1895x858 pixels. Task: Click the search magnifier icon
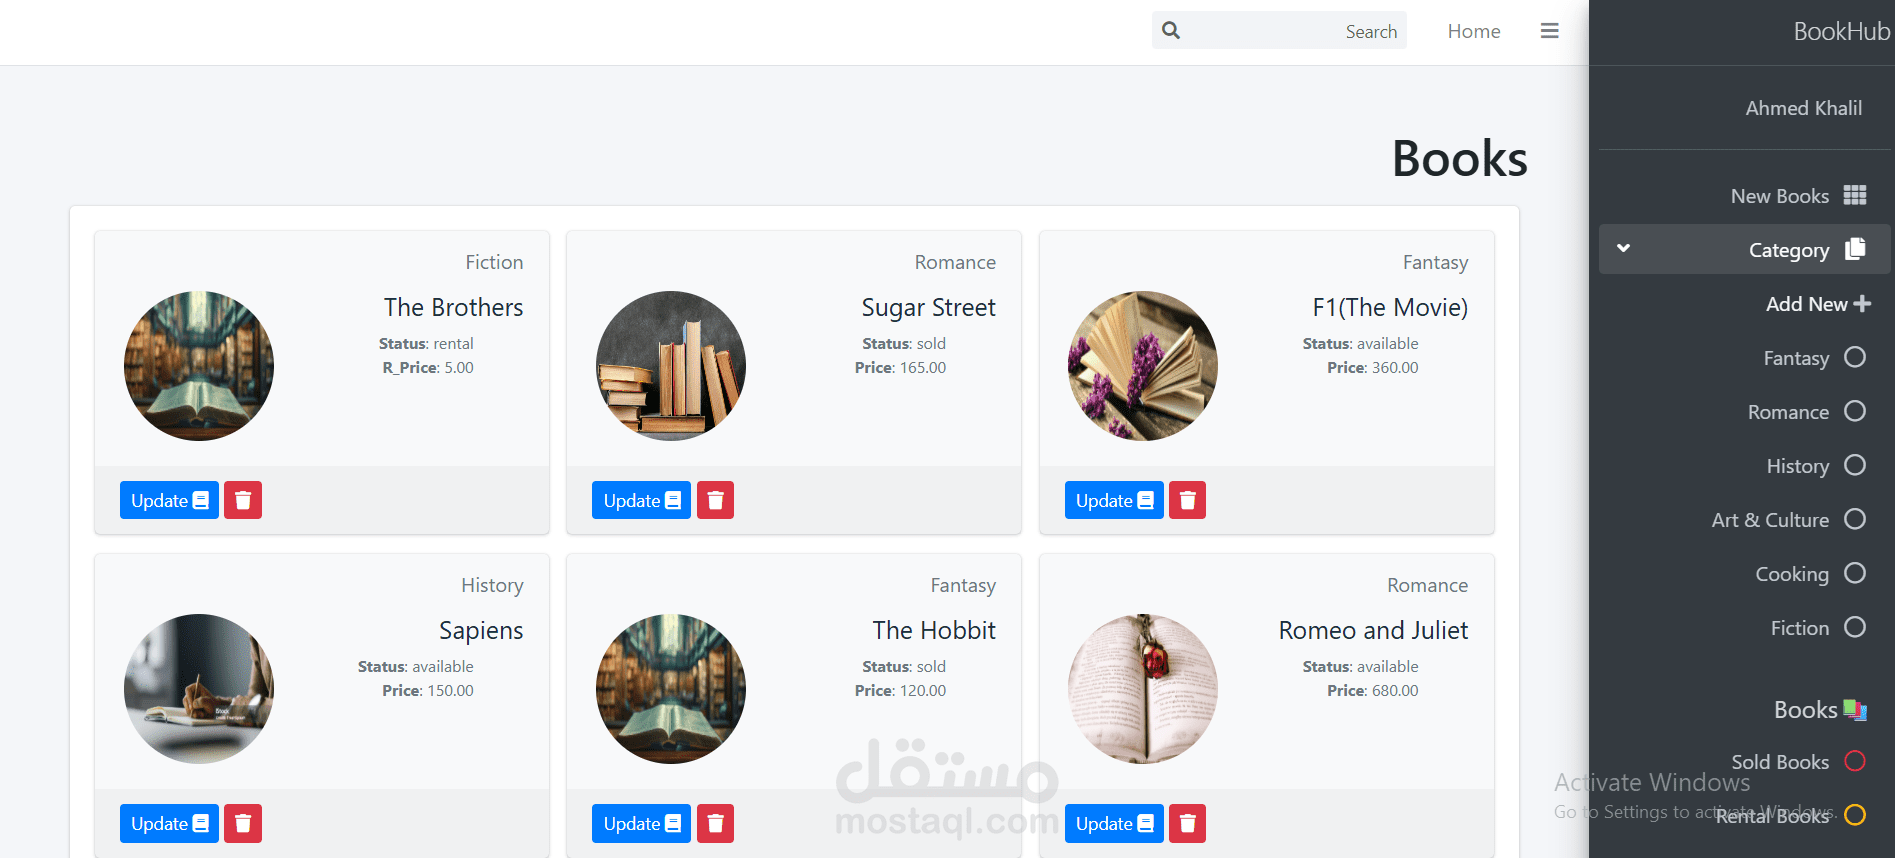point(1171,31)
